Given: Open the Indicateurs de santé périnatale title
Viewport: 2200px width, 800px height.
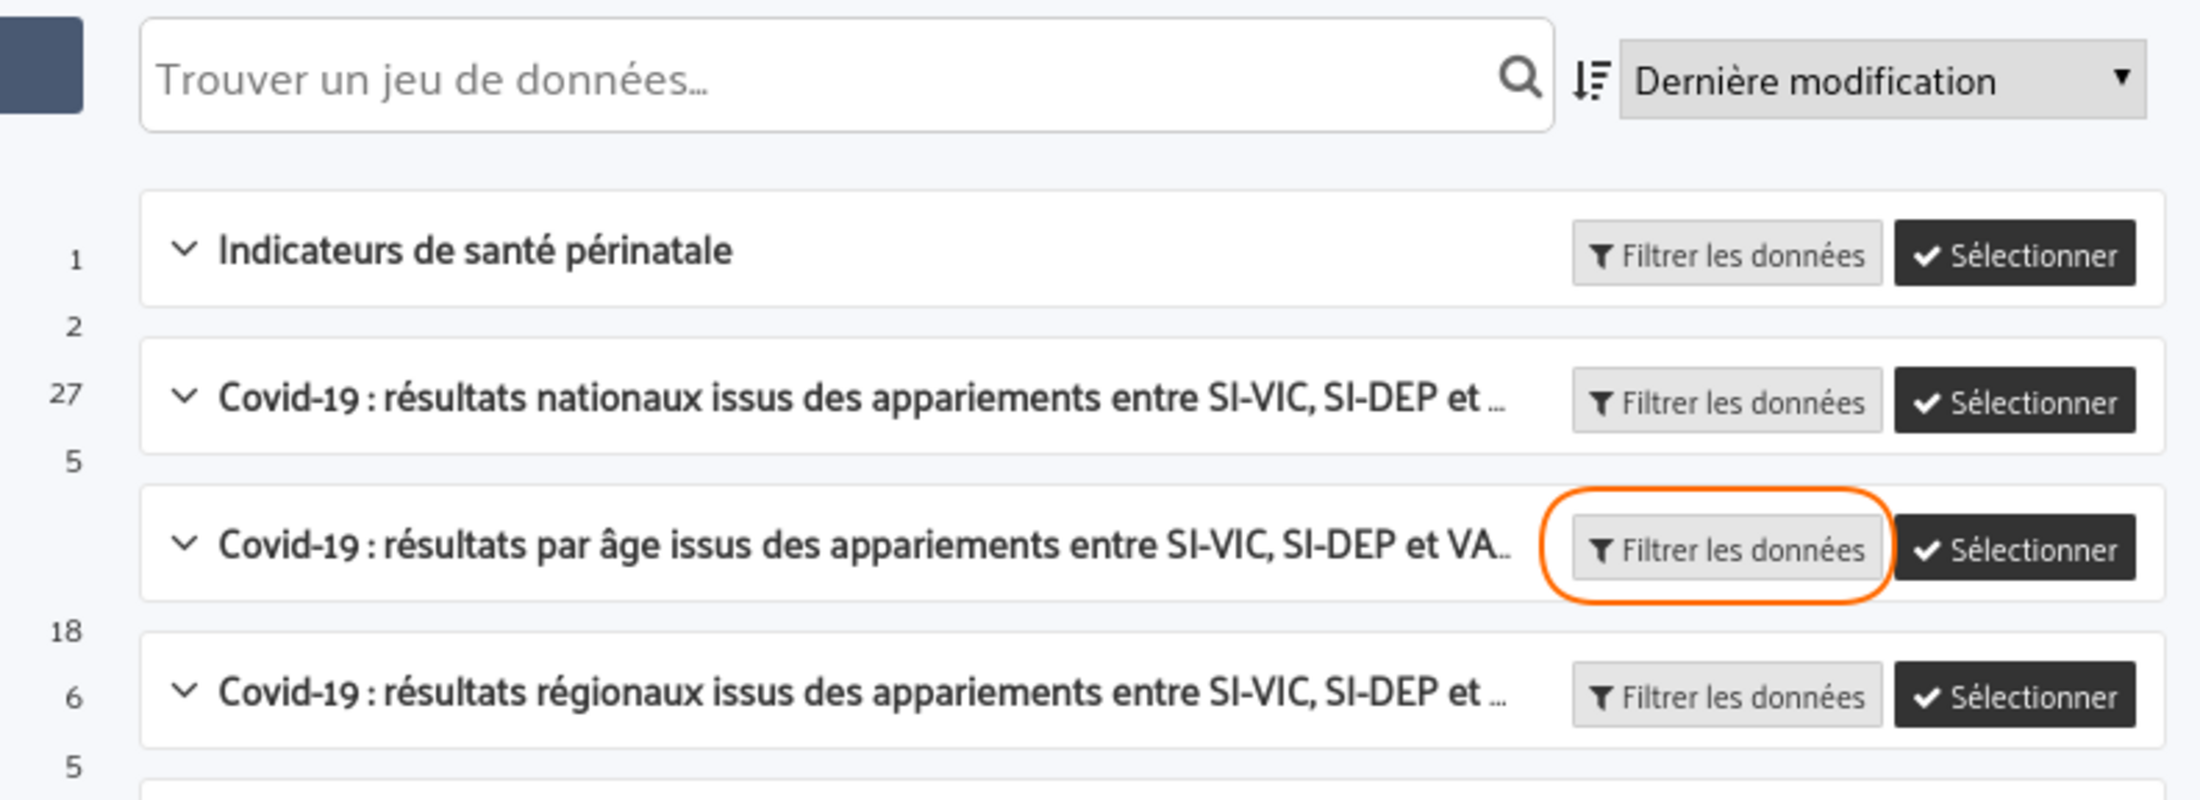Looking at the screenshot, I should (x=475, y=251).
